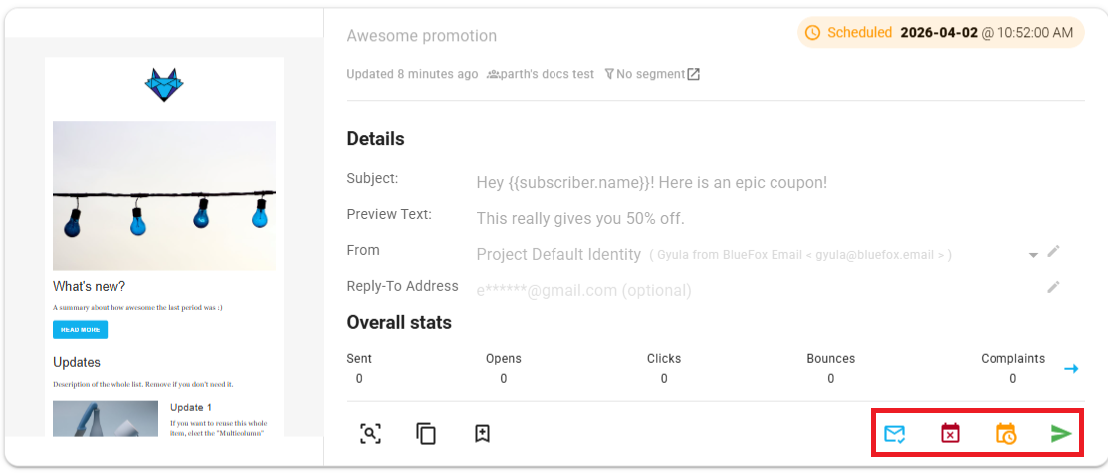The height and width of the screenshot is (473, 1113).
Task: Click the green send now arrow icon
Action: click(x=1061, y=434)
